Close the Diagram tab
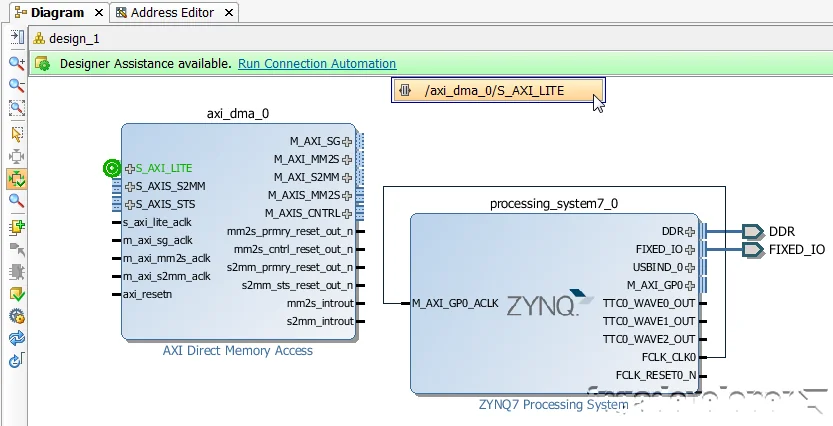Image resolution: width=833 pixels, height=426 pixels. [99, 13]
